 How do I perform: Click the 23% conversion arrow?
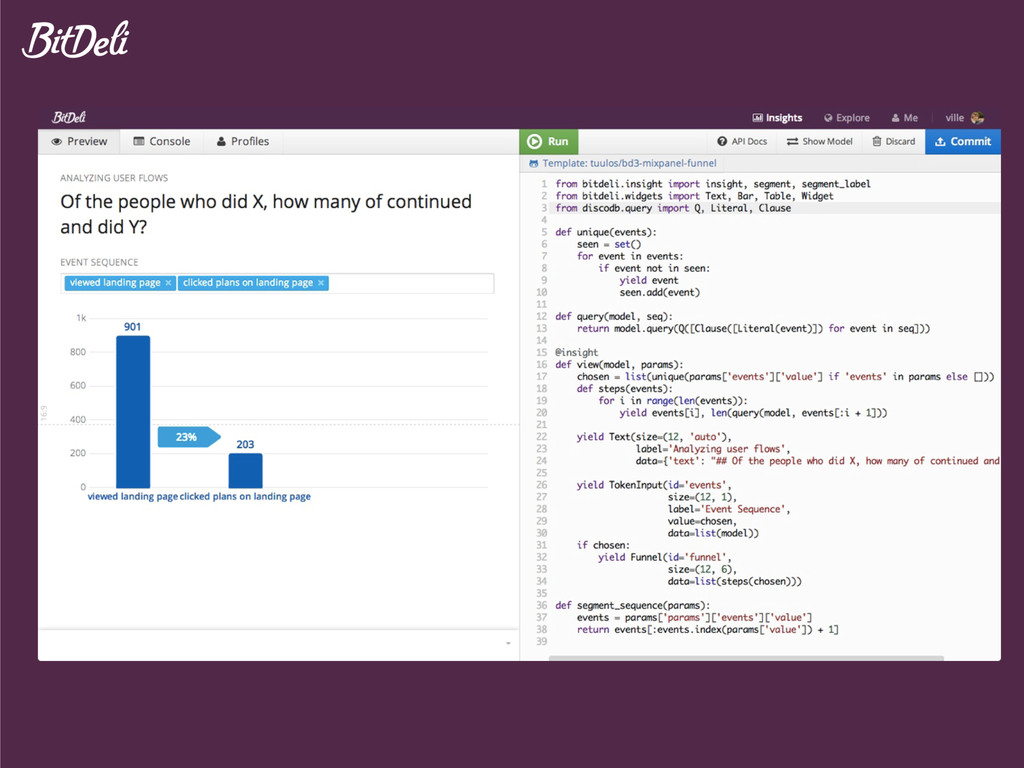pos(189,437)
